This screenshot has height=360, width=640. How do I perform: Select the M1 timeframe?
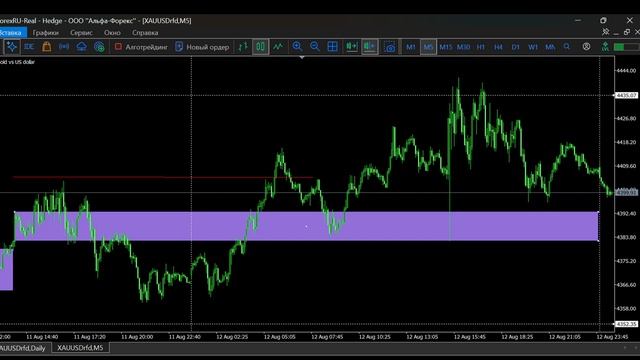click(411, 47)
